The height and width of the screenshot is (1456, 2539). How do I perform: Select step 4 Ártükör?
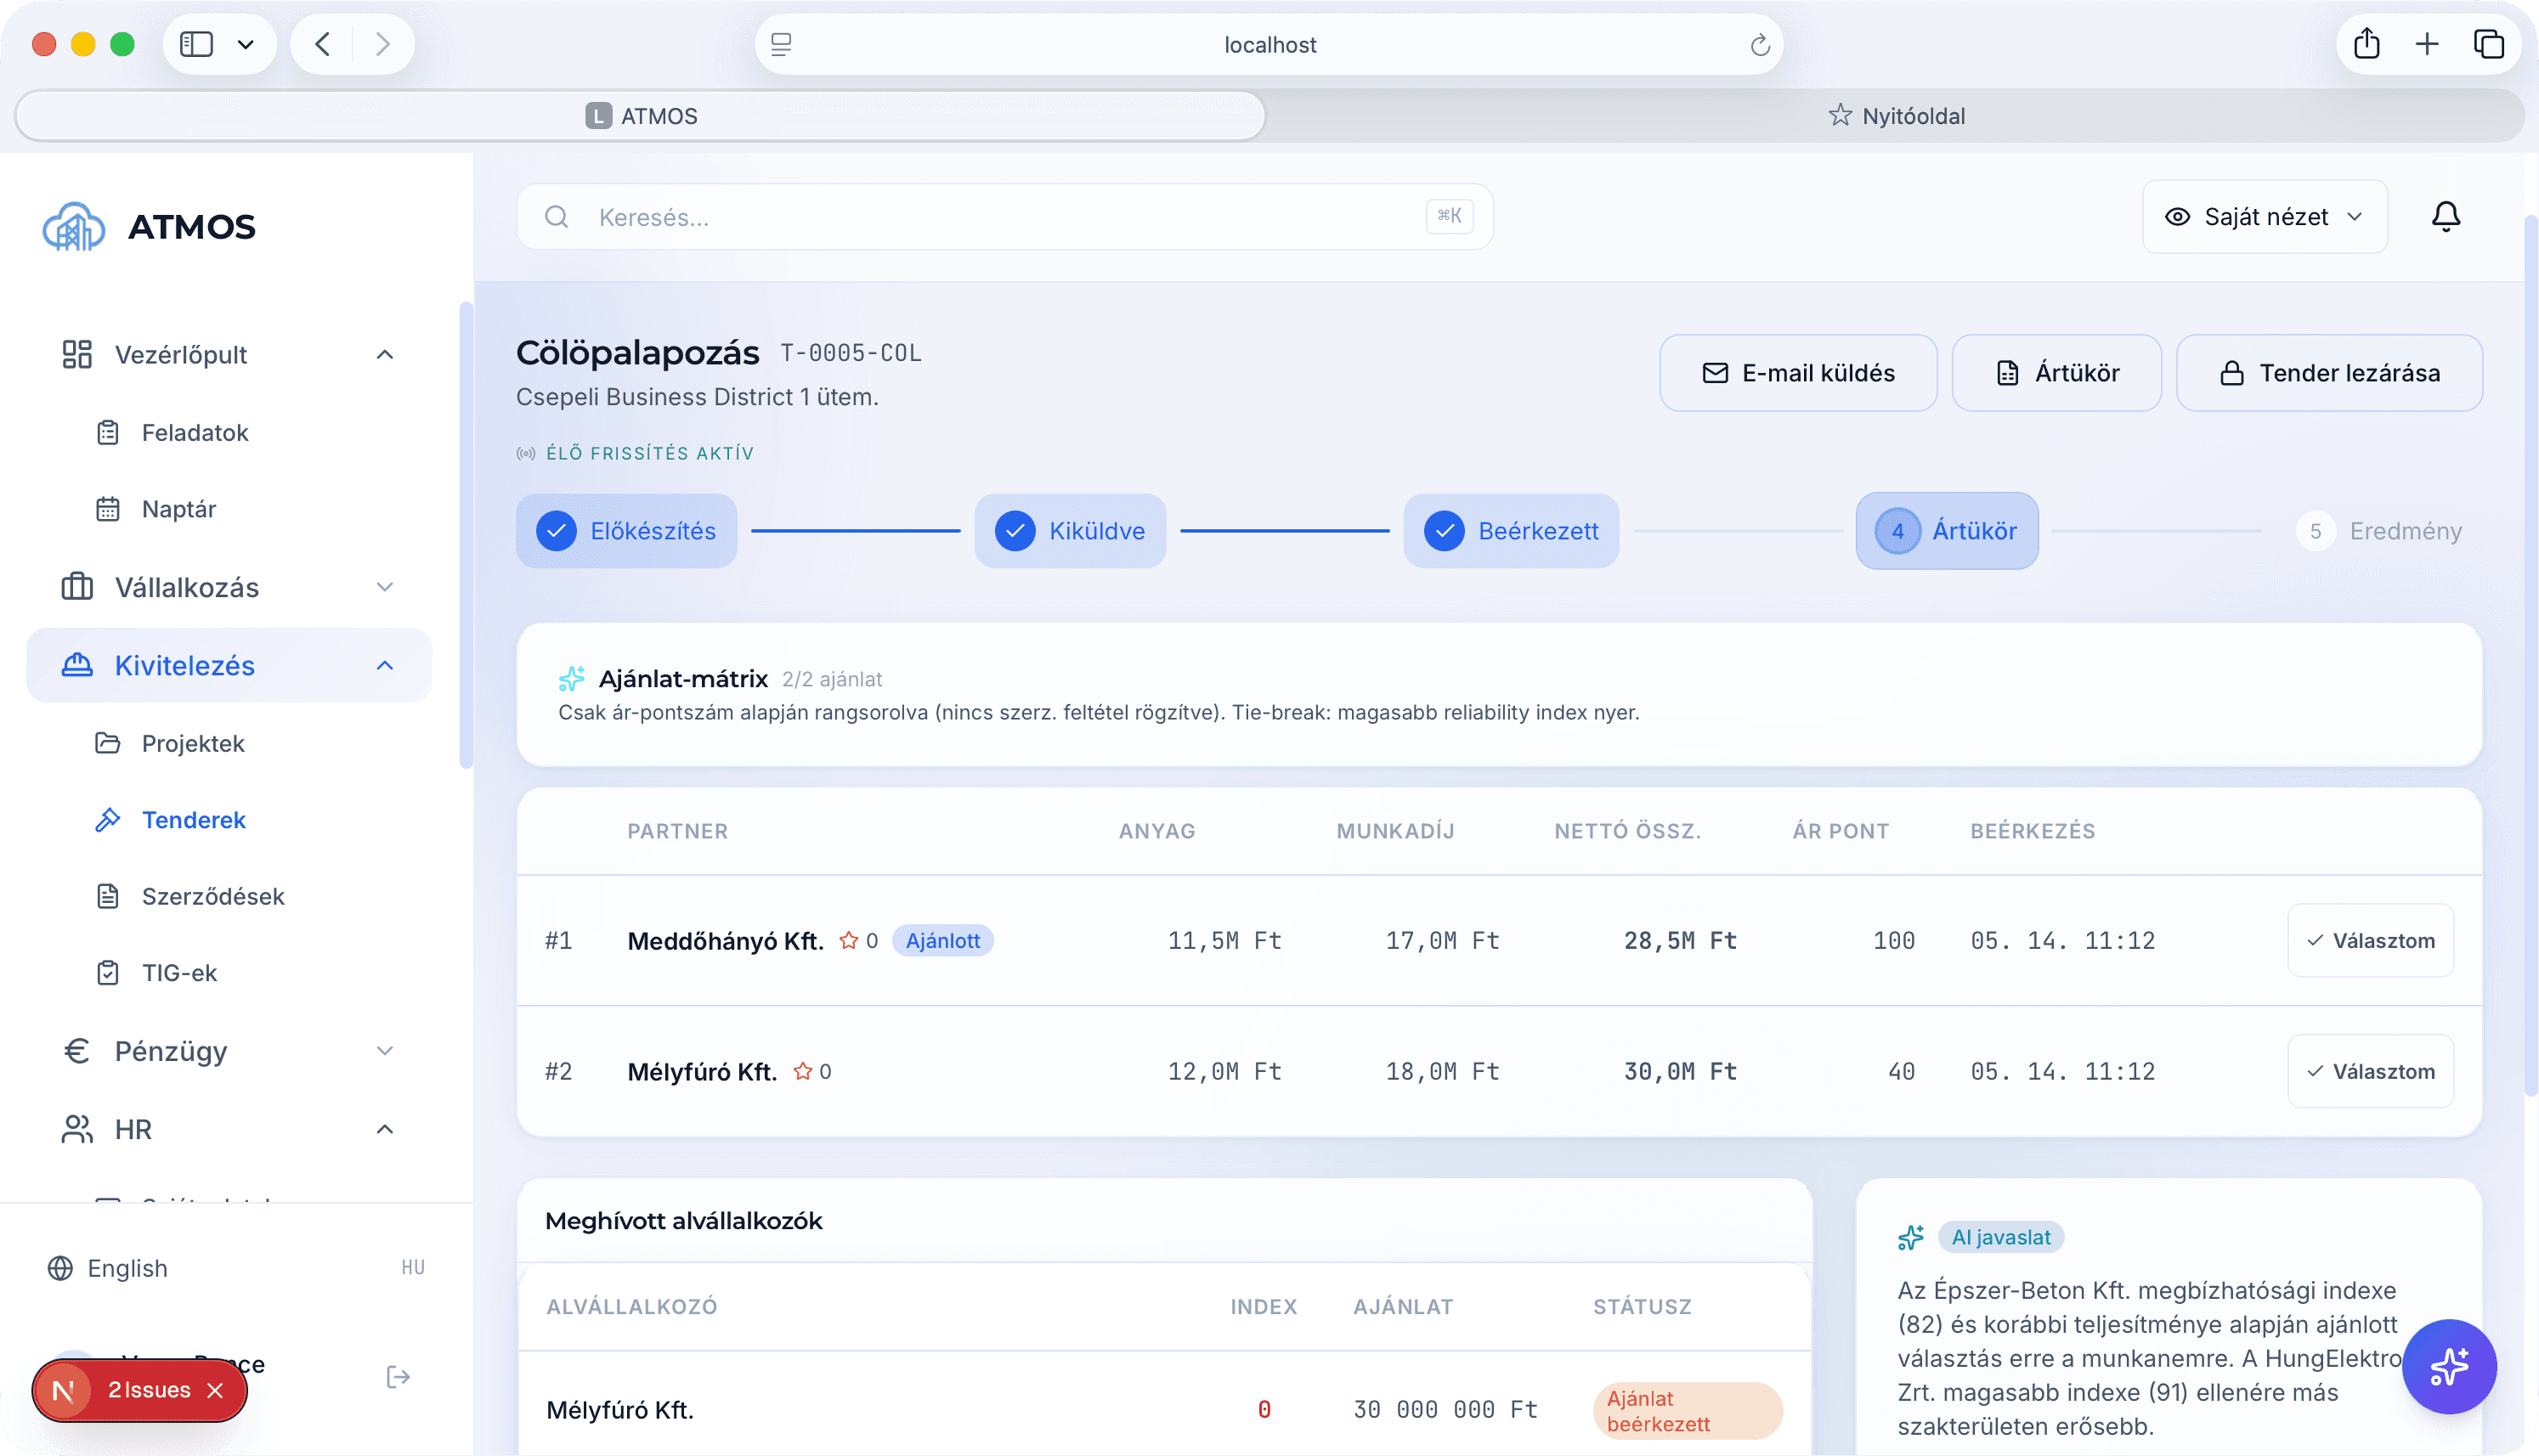point(1946,531)
